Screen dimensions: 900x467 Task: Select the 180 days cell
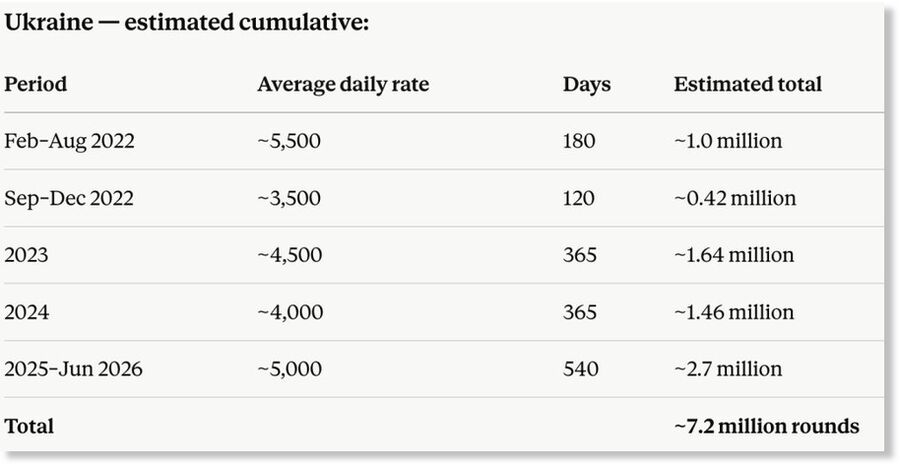pos(579,141)
